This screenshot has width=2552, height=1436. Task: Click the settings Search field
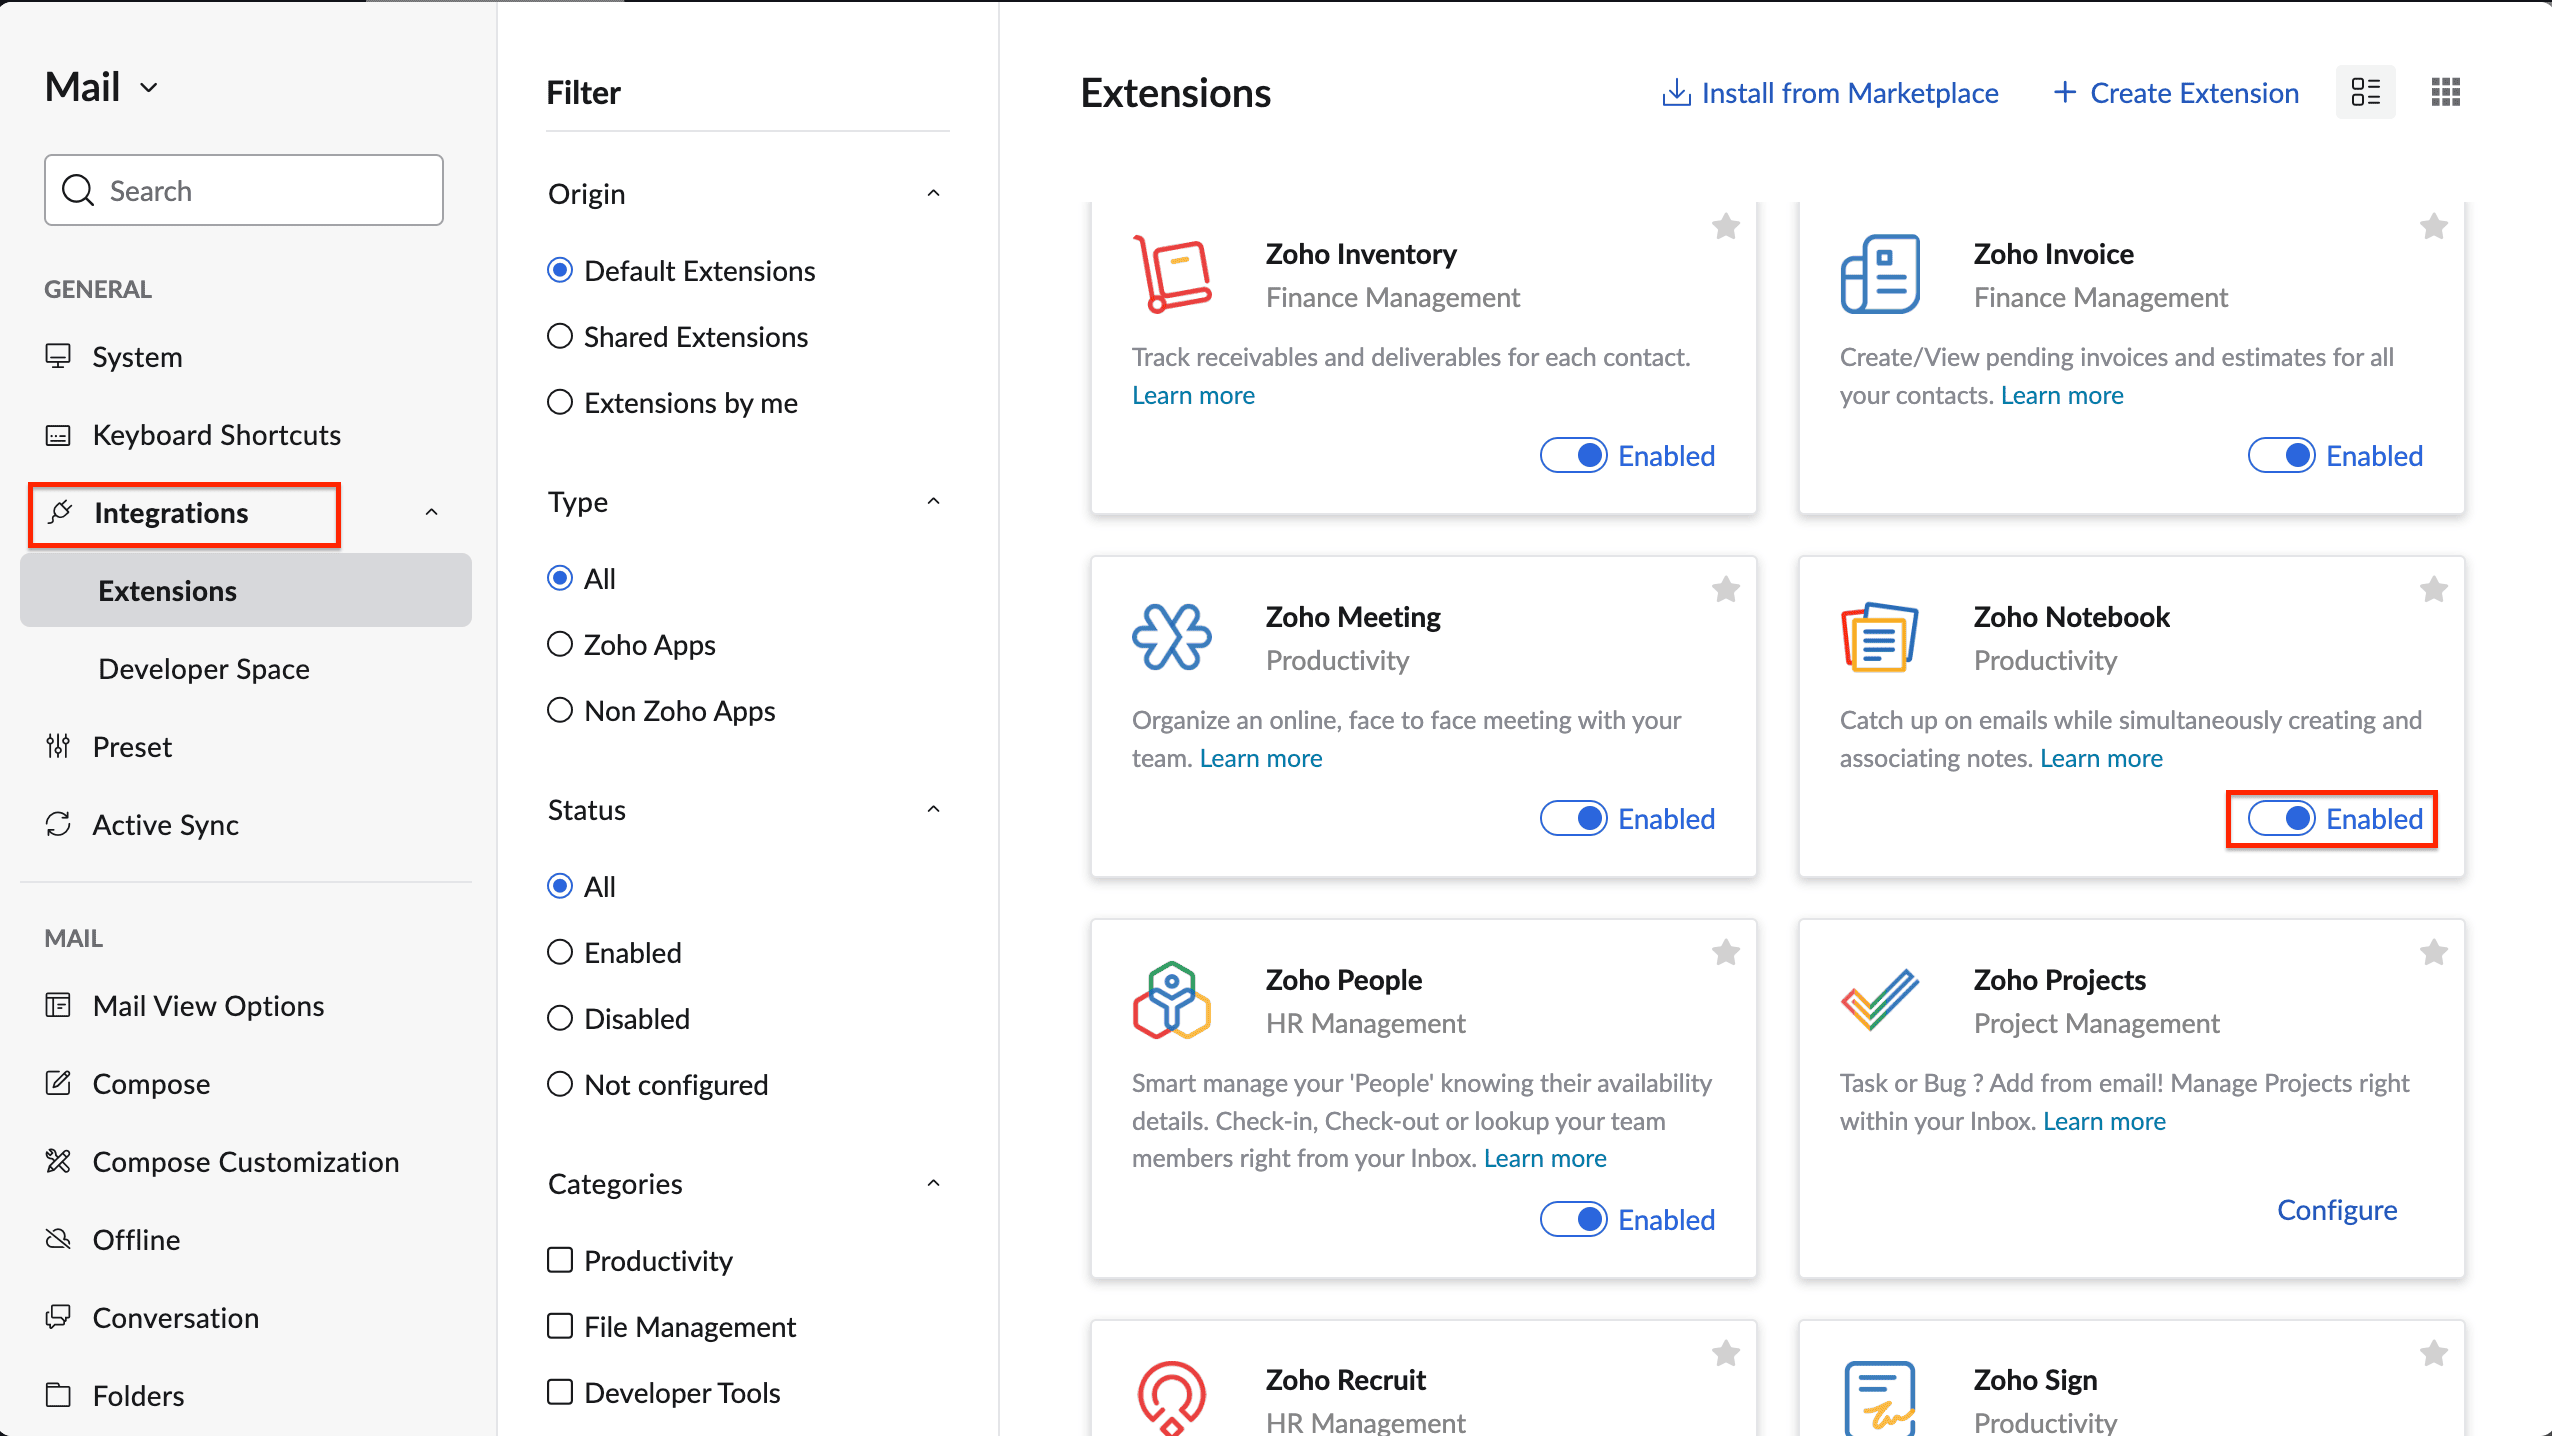click(244, 190)
